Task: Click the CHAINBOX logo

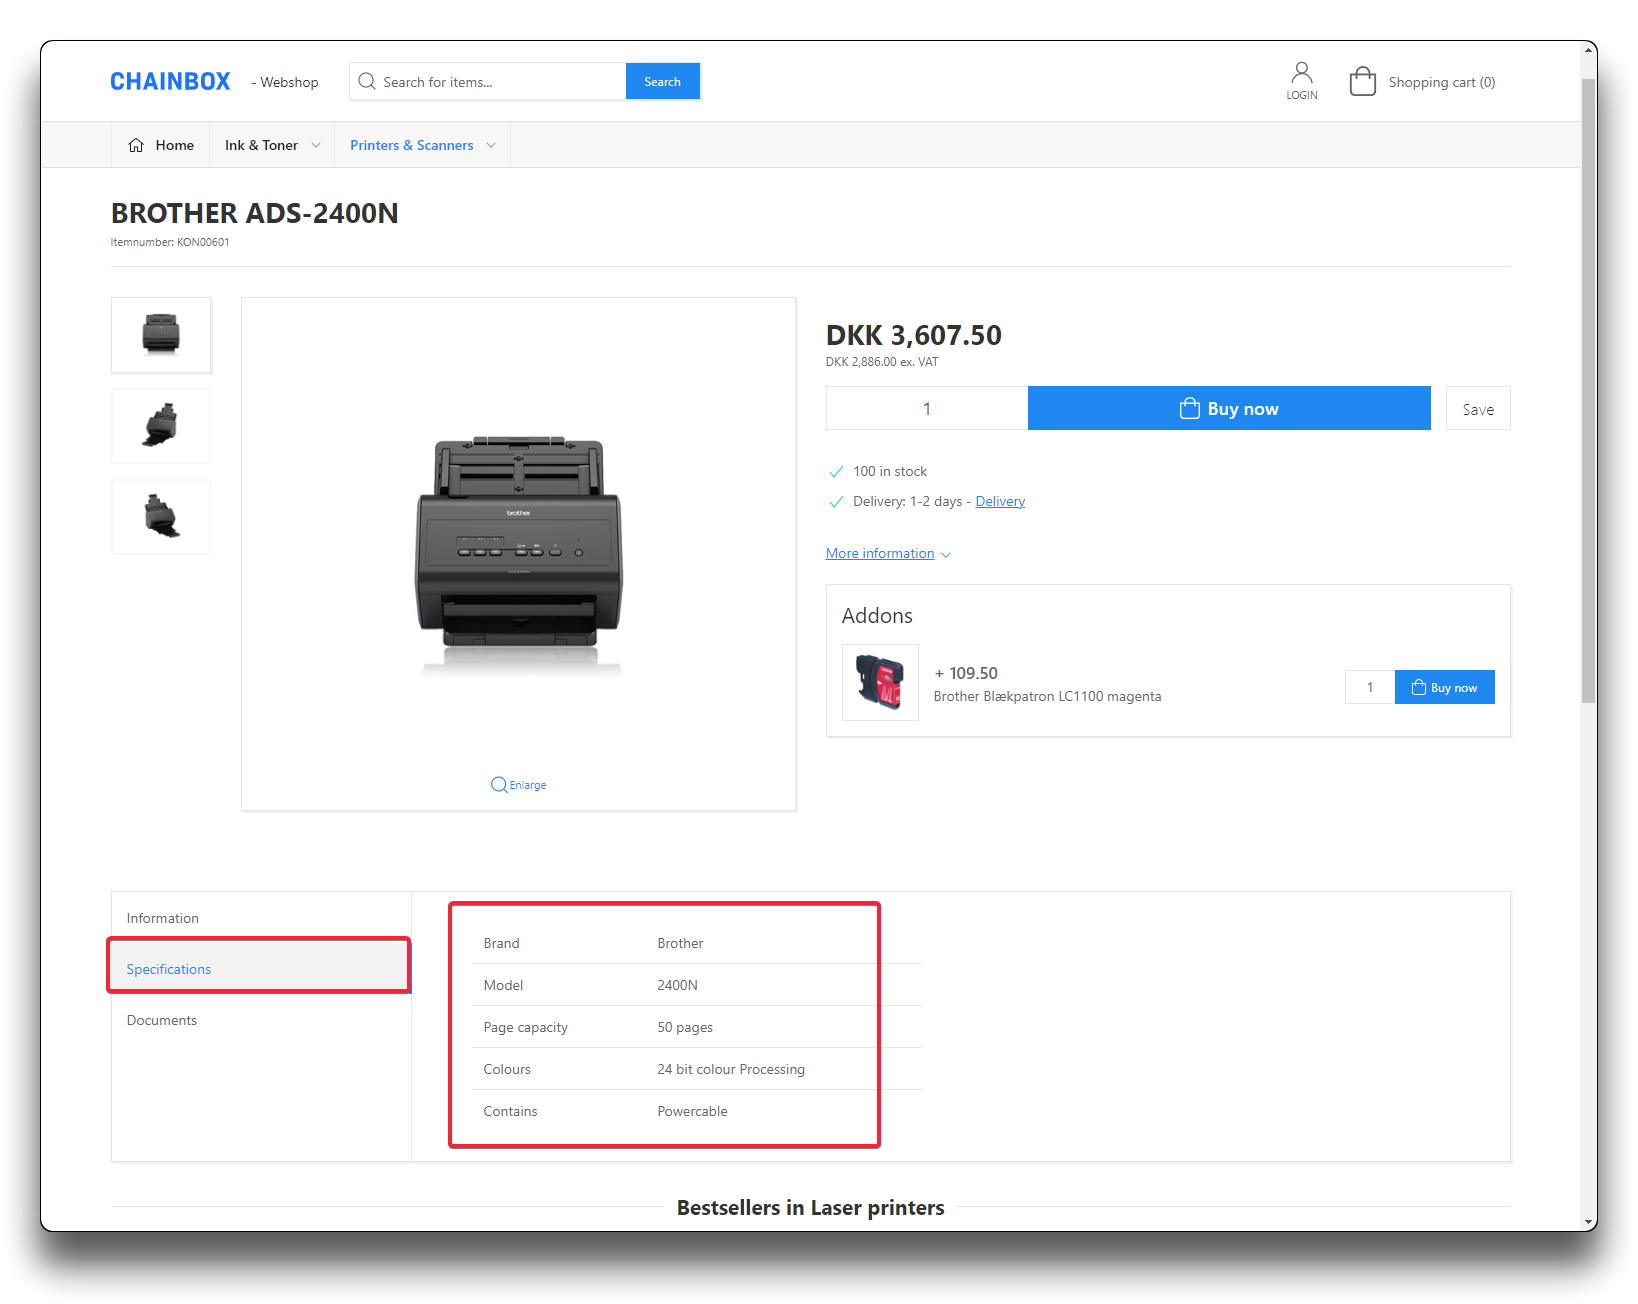Action: pos(170,82)
